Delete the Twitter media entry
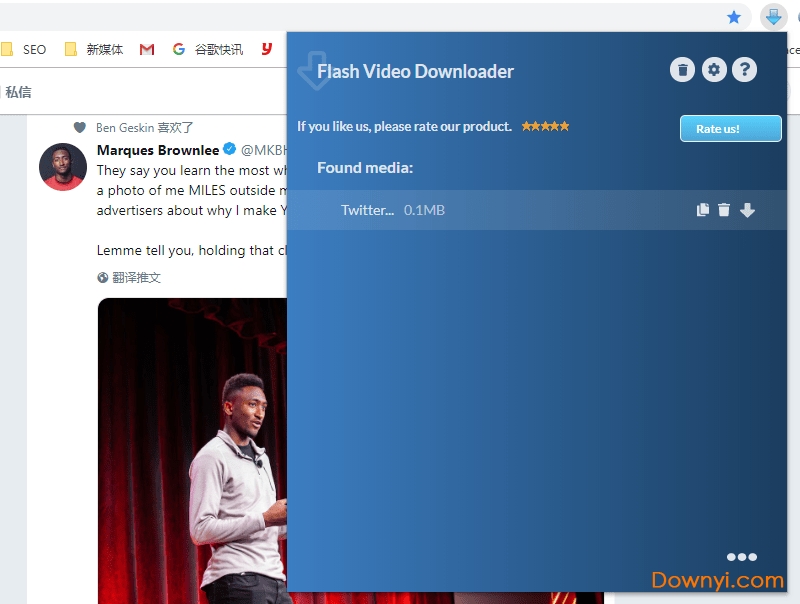Screen dimensions: 800x604 (x=725, y=209)
